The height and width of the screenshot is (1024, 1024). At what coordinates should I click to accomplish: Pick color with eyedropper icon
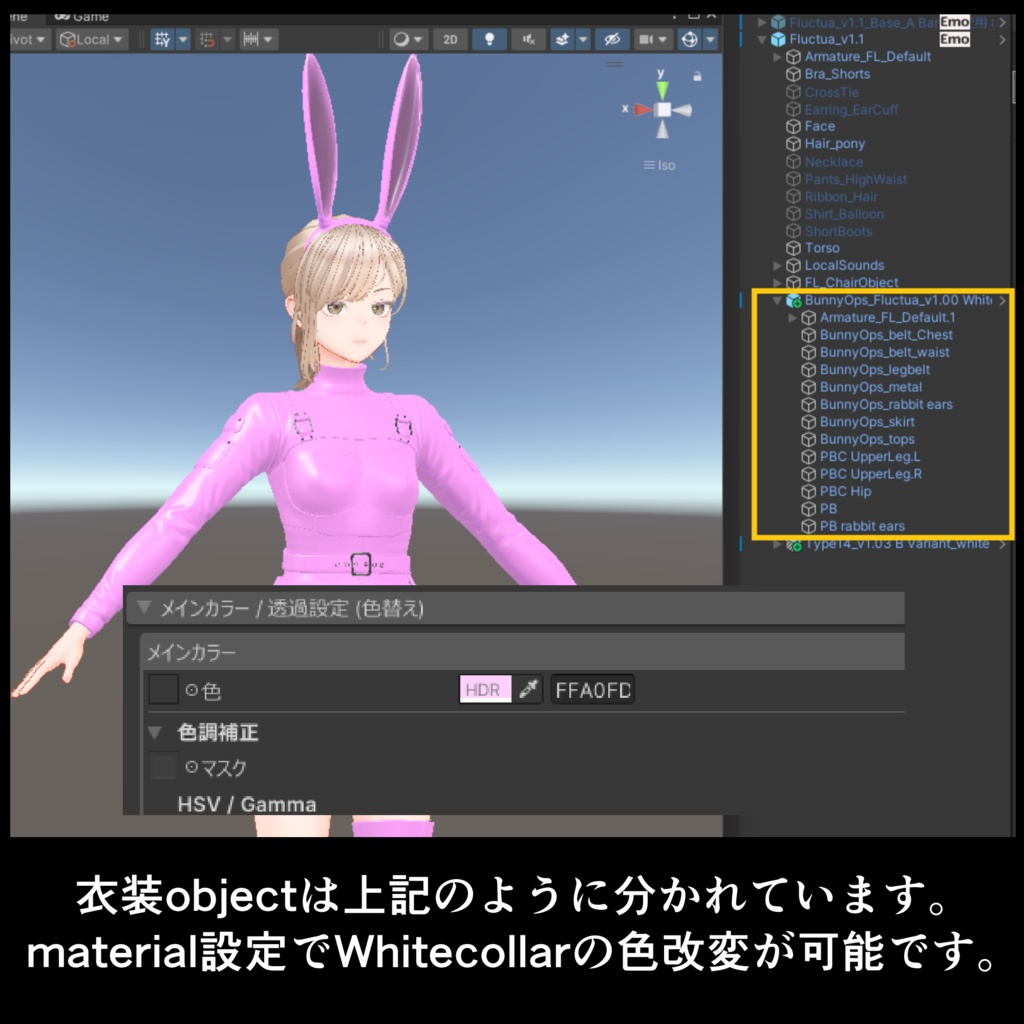coord(528,690)
